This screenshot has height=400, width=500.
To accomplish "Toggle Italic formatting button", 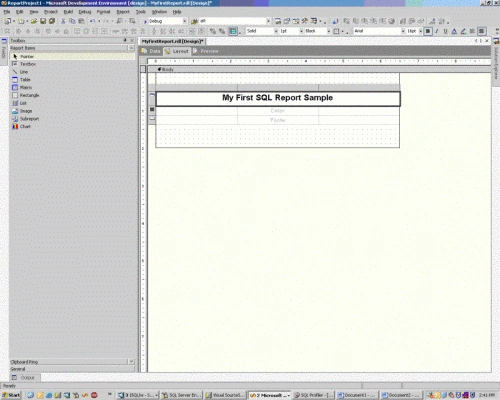I will [437, 31].
